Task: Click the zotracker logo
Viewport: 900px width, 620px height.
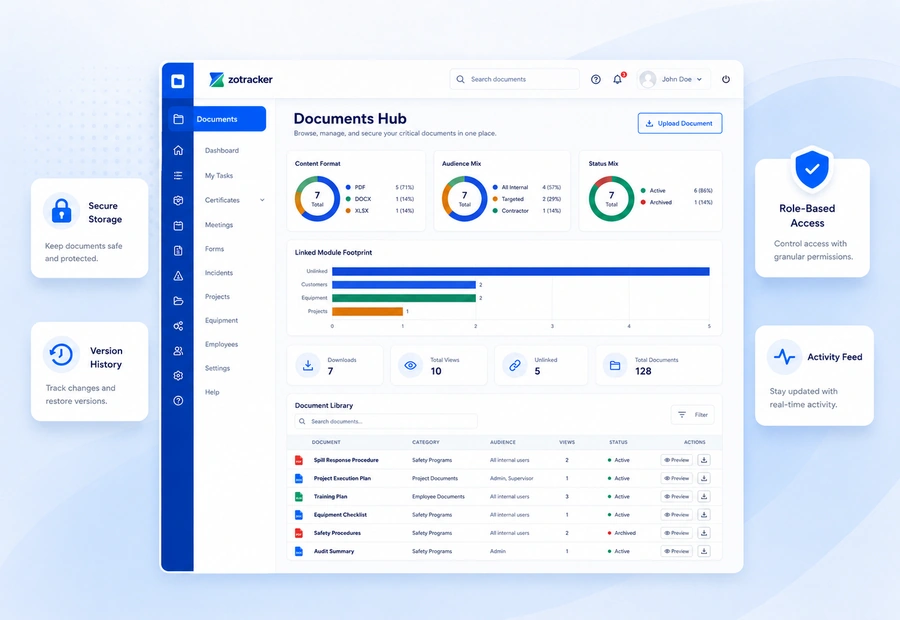Action: 241,79
